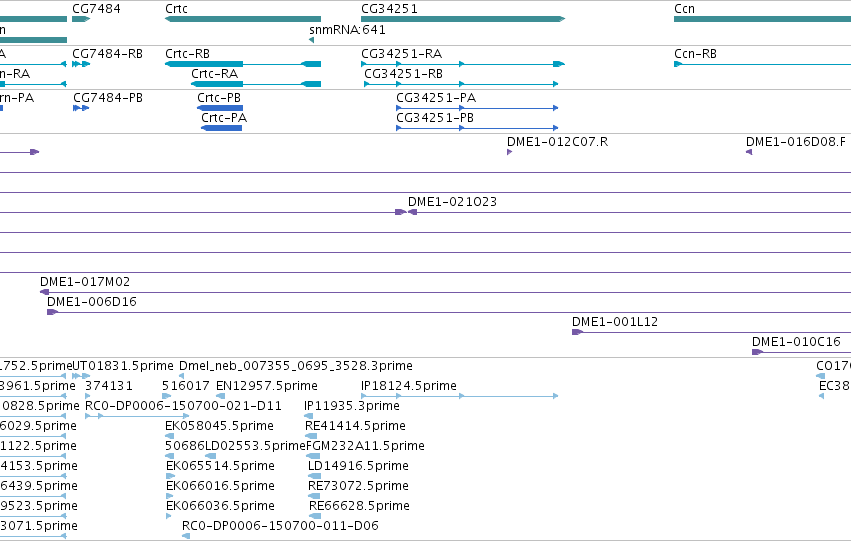
Task: Click the EN12957.5prime EST label
Action: pos(266,386)
